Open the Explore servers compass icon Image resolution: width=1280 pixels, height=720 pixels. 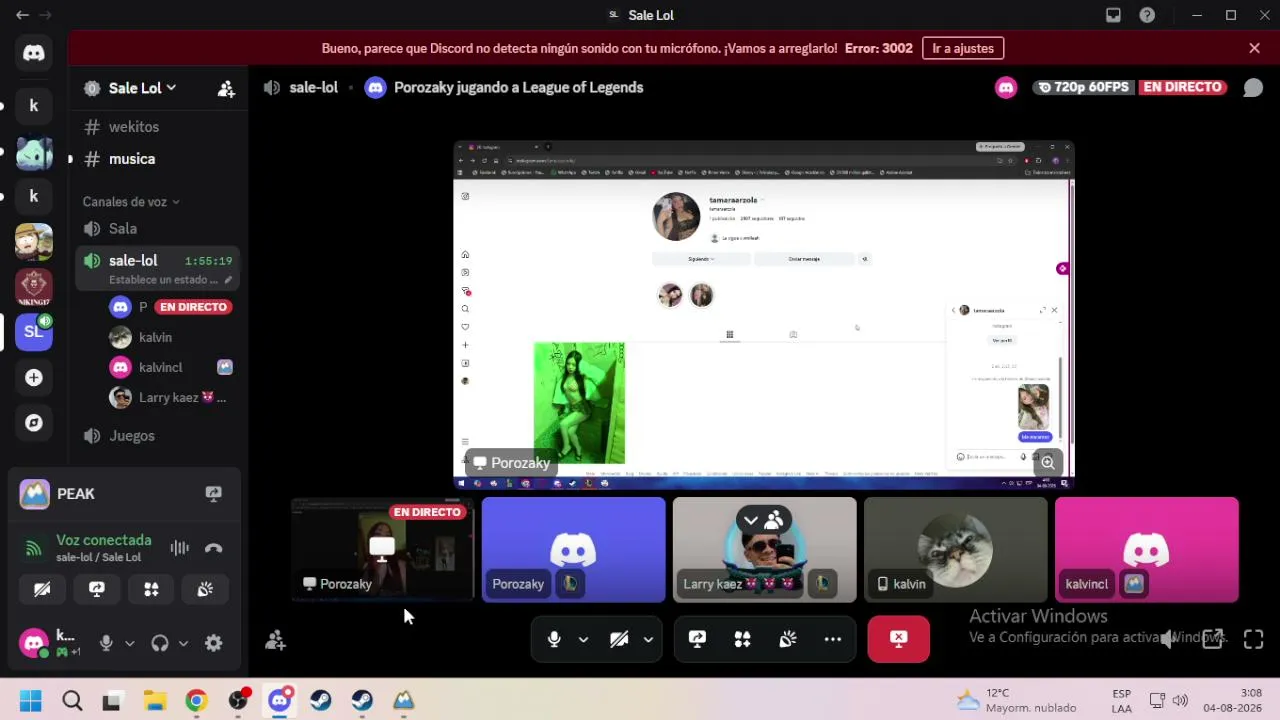34,423
